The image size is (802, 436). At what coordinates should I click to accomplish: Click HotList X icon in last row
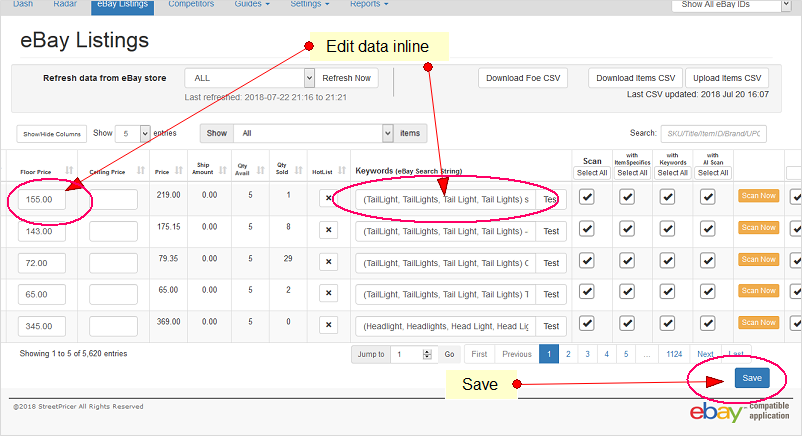[327, 326]
